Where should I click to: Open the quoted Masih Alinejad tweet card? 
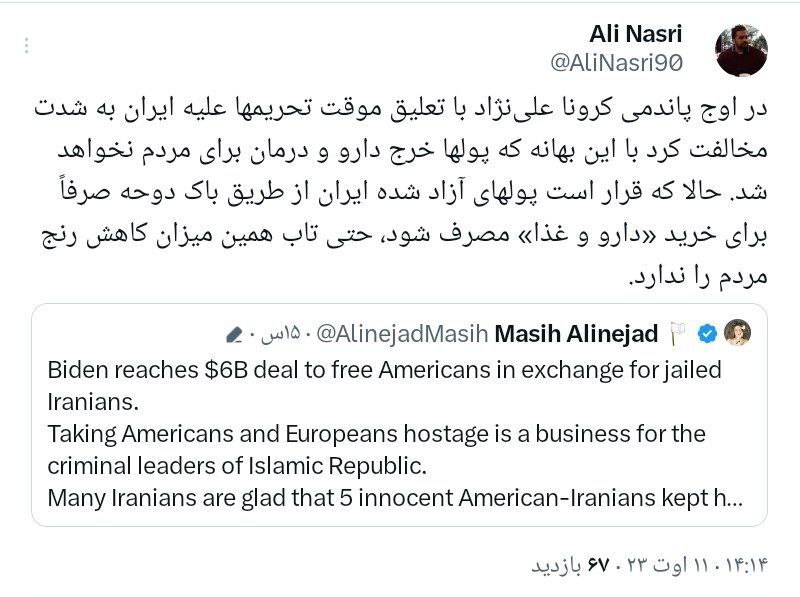[x=400, y=410]
